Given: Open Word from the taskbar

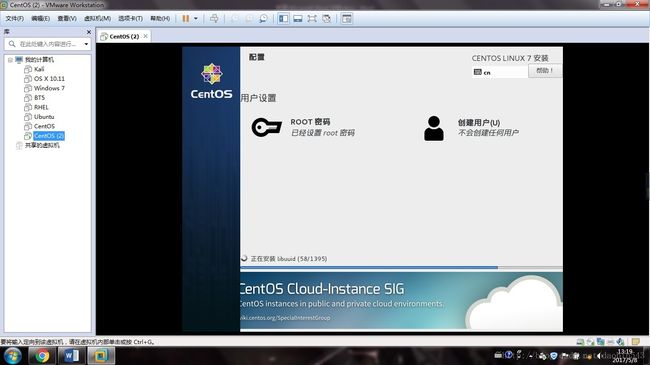Looking at the screenshot, I should click(x=71, y=356).
